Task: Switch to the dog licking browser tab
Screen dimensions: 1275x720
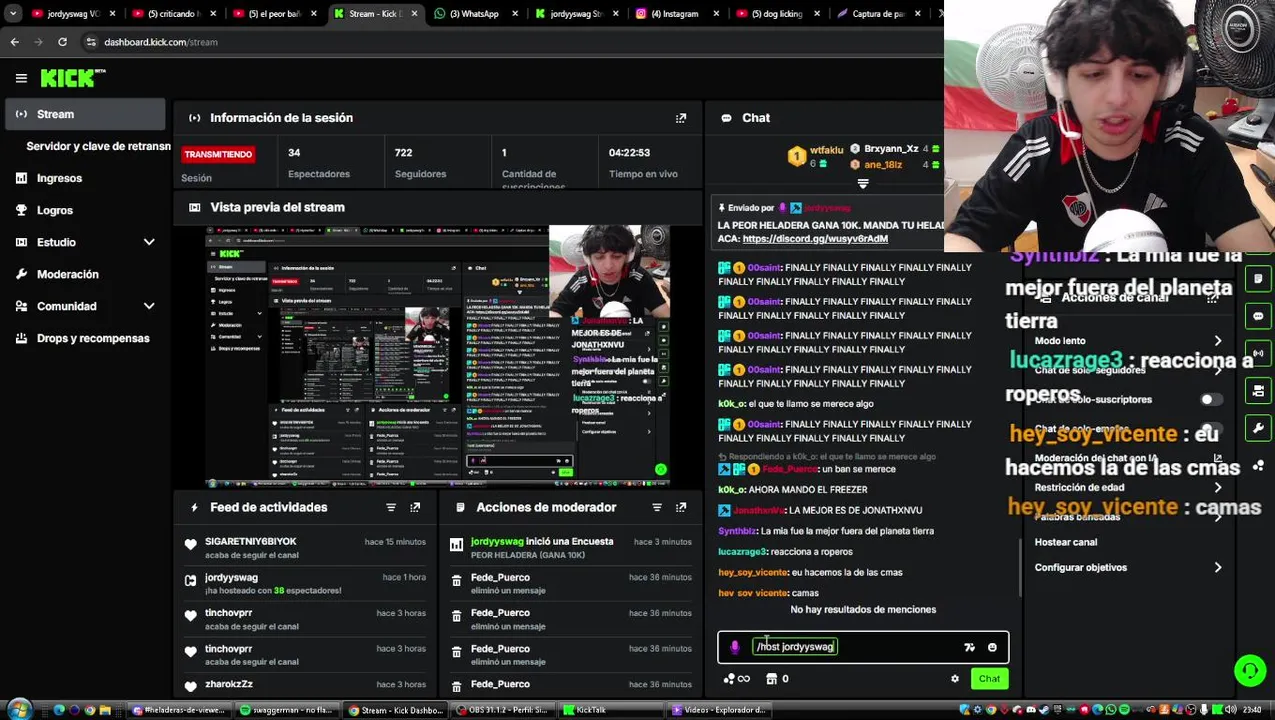Action: (776, 14)
